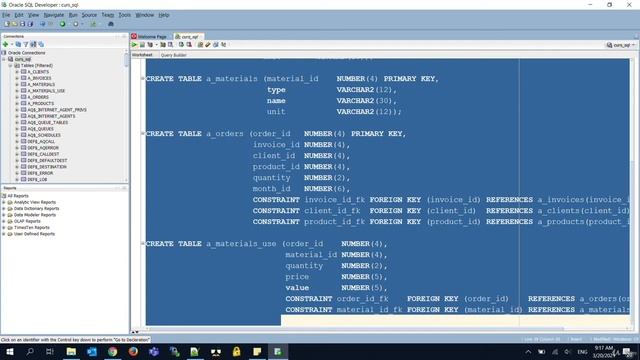This screenshot has width=640, height=360.
Task: Expand Analytic View Reports folder
Action: (x=4, y=202)
